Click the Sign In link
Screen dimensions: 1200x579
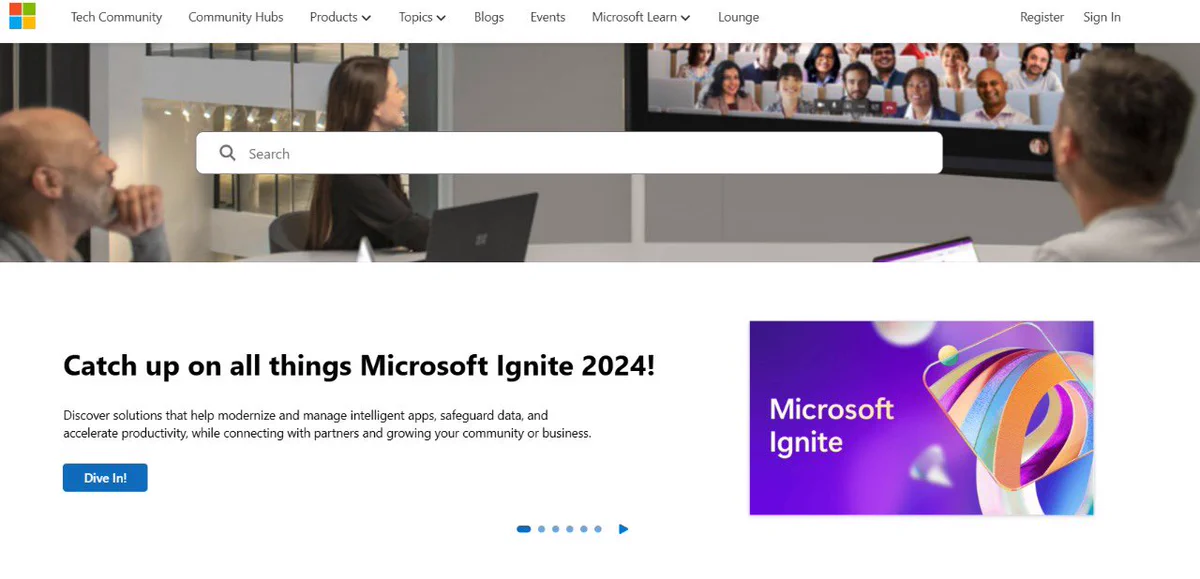[1102, 17]
